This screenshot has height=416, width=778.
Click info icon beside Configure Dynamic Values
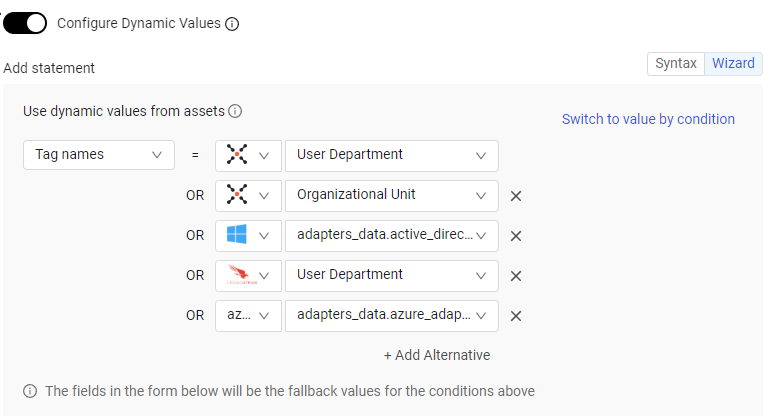tap(232, 24)
